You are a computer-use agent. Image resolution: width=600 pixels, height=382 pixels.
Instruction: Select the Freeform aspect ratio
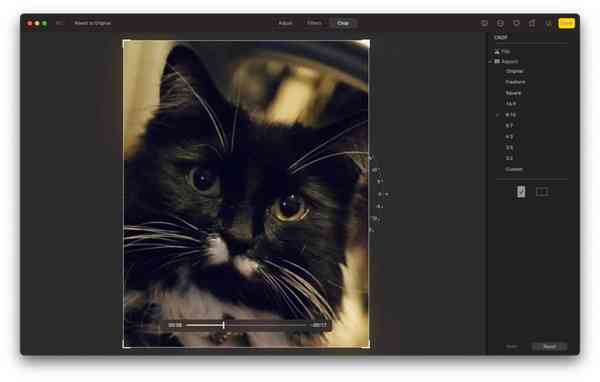(x=515, y=82)
